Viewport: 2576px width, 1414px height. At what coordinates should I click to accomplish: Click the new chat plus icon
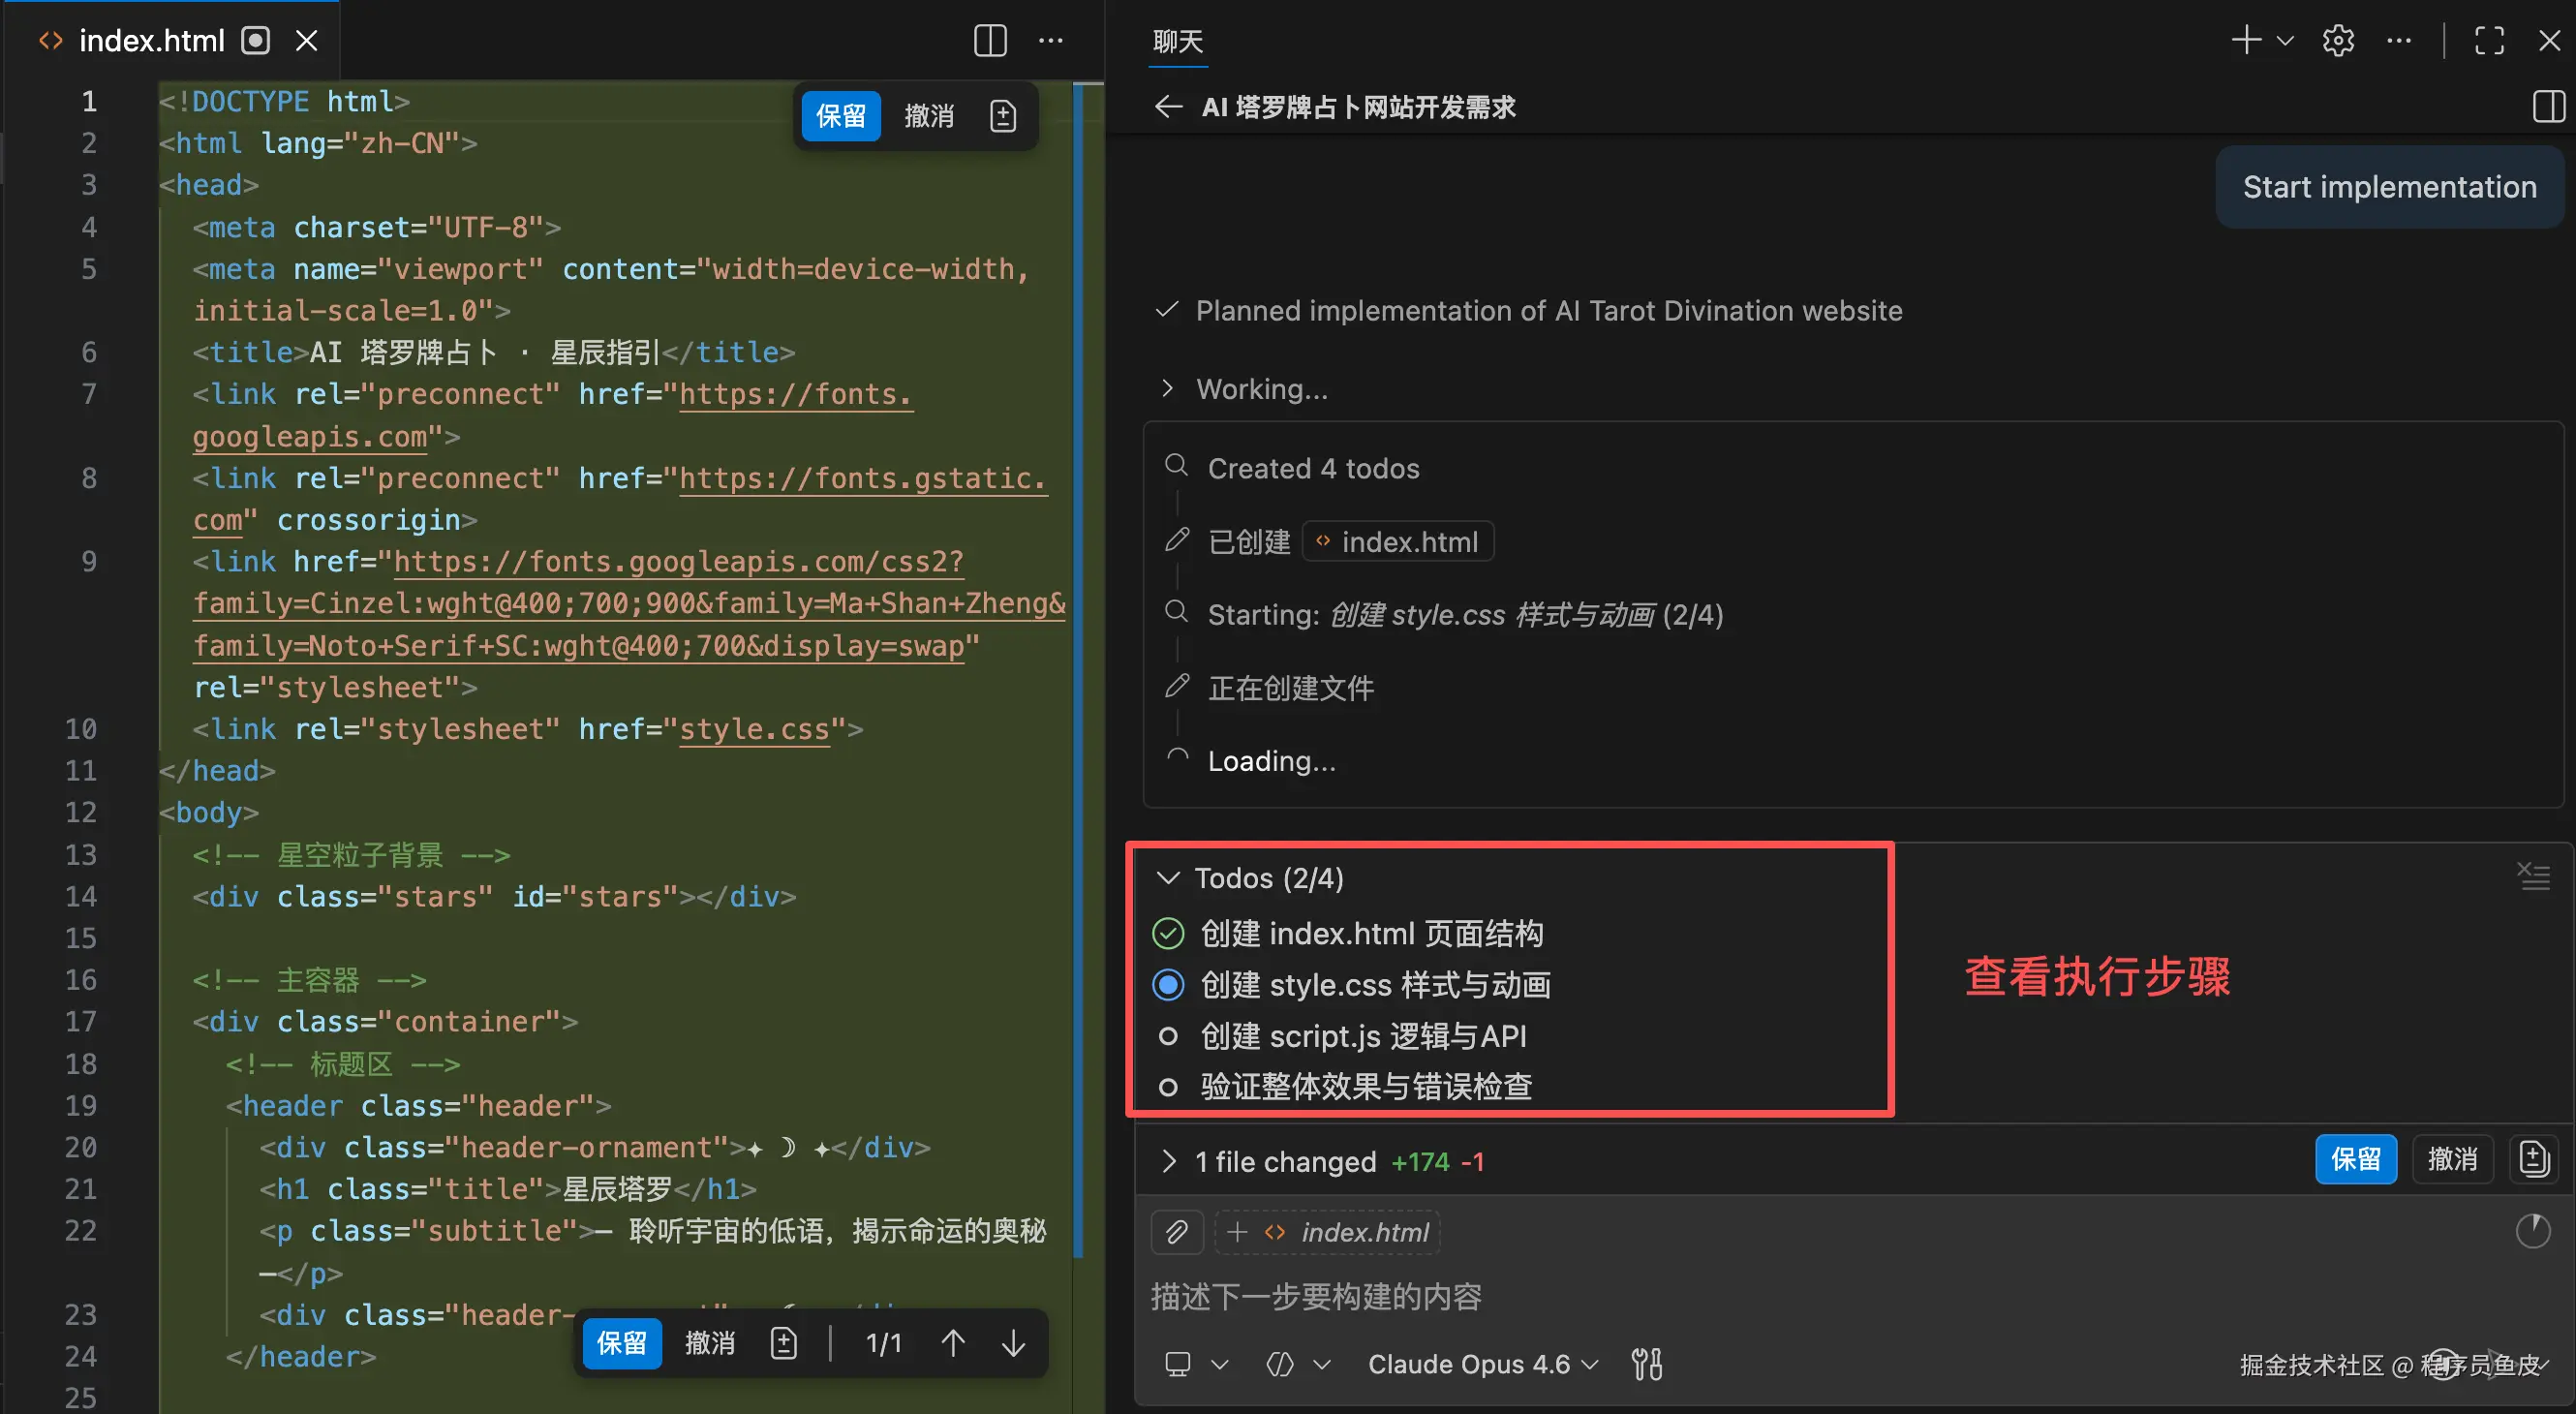[2246, 40]
